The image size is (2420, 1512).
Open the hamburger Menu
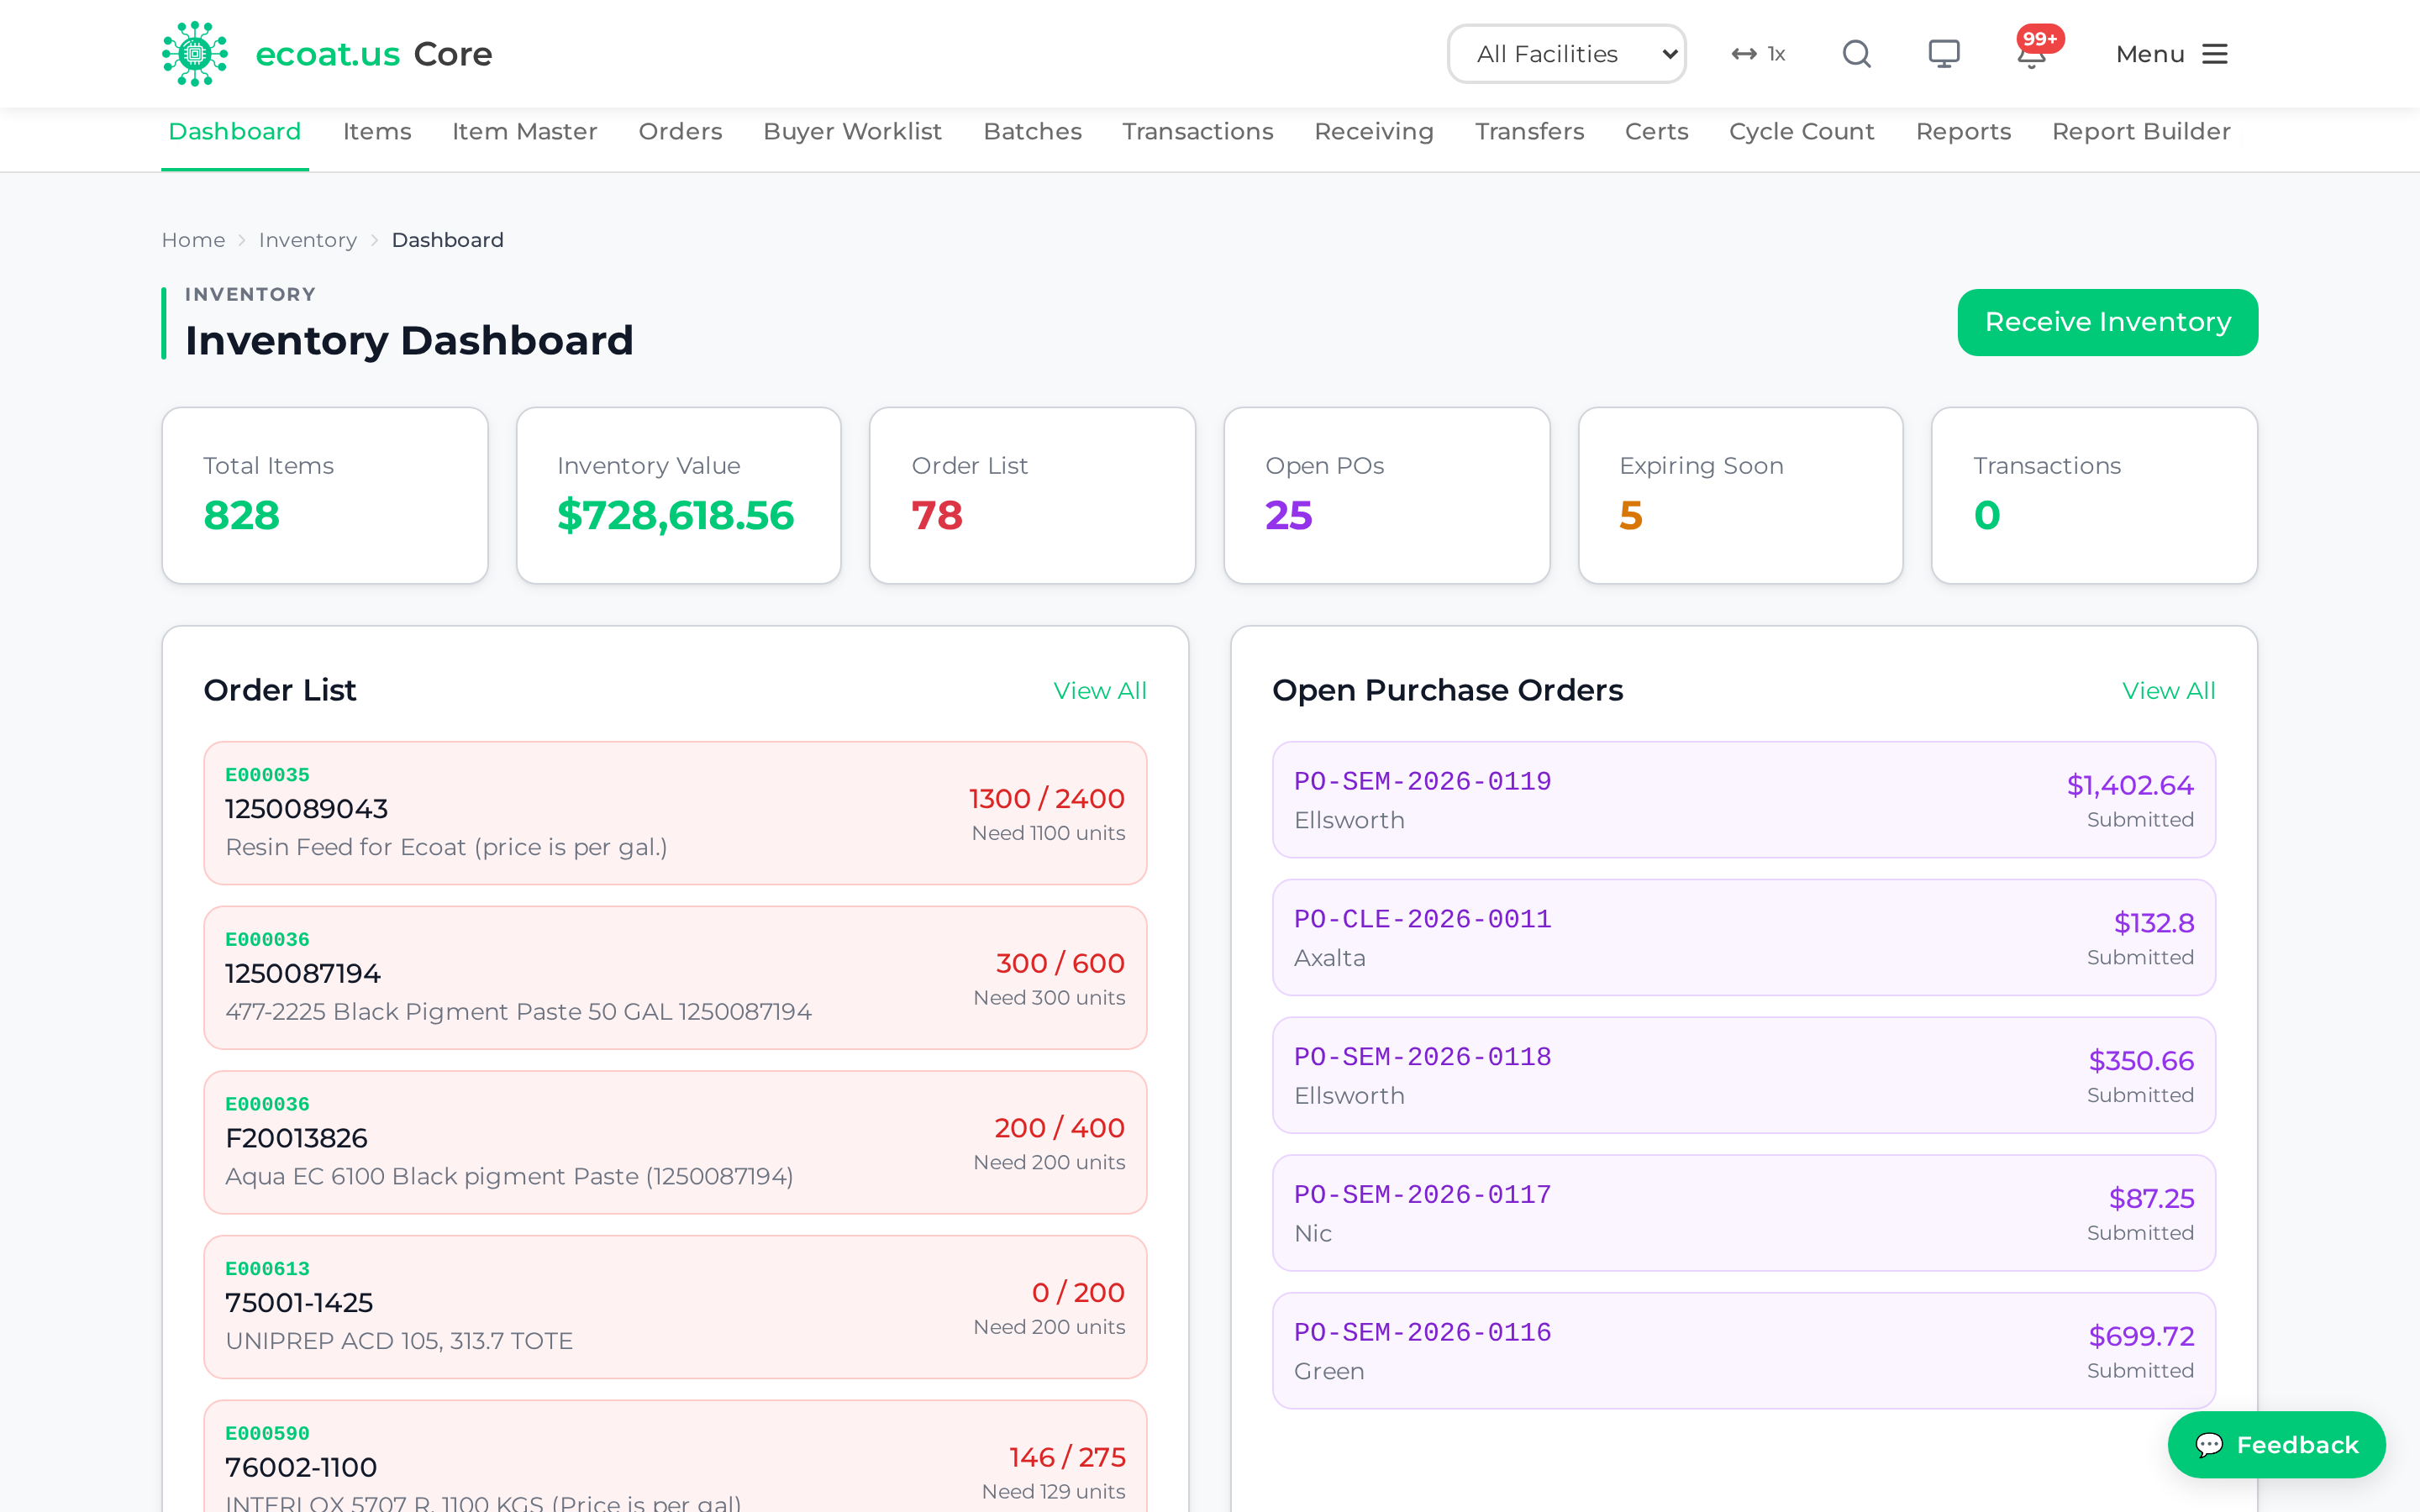pyautogui.click(x=2171, y=54)
